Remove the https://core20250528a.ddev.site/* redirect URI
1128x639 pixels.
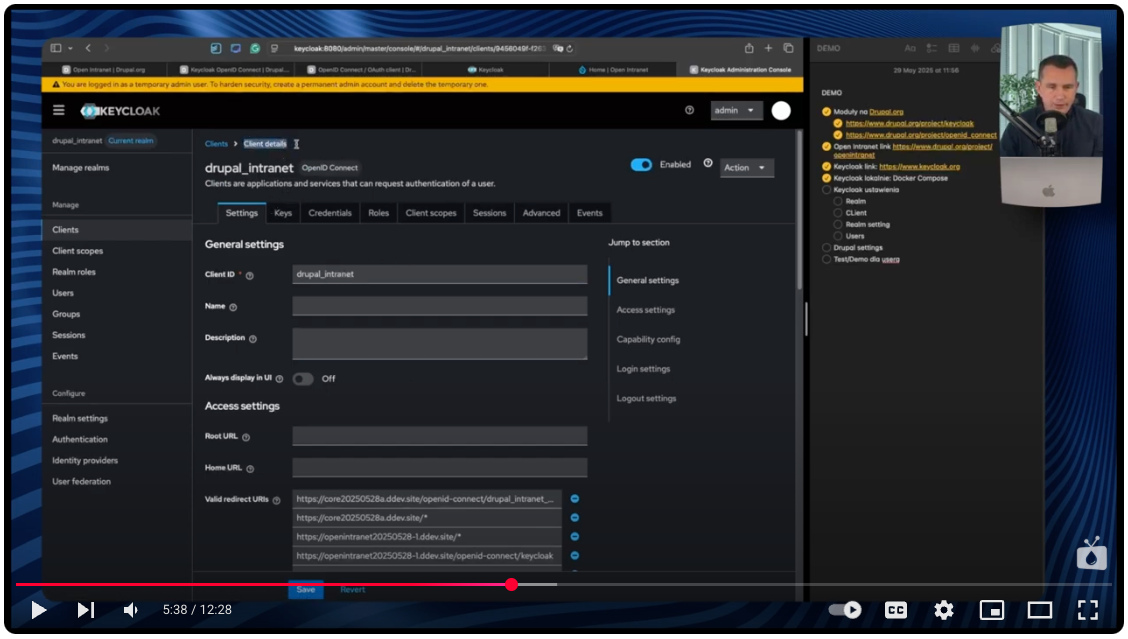pyautogui.click(x=575, y=517)
